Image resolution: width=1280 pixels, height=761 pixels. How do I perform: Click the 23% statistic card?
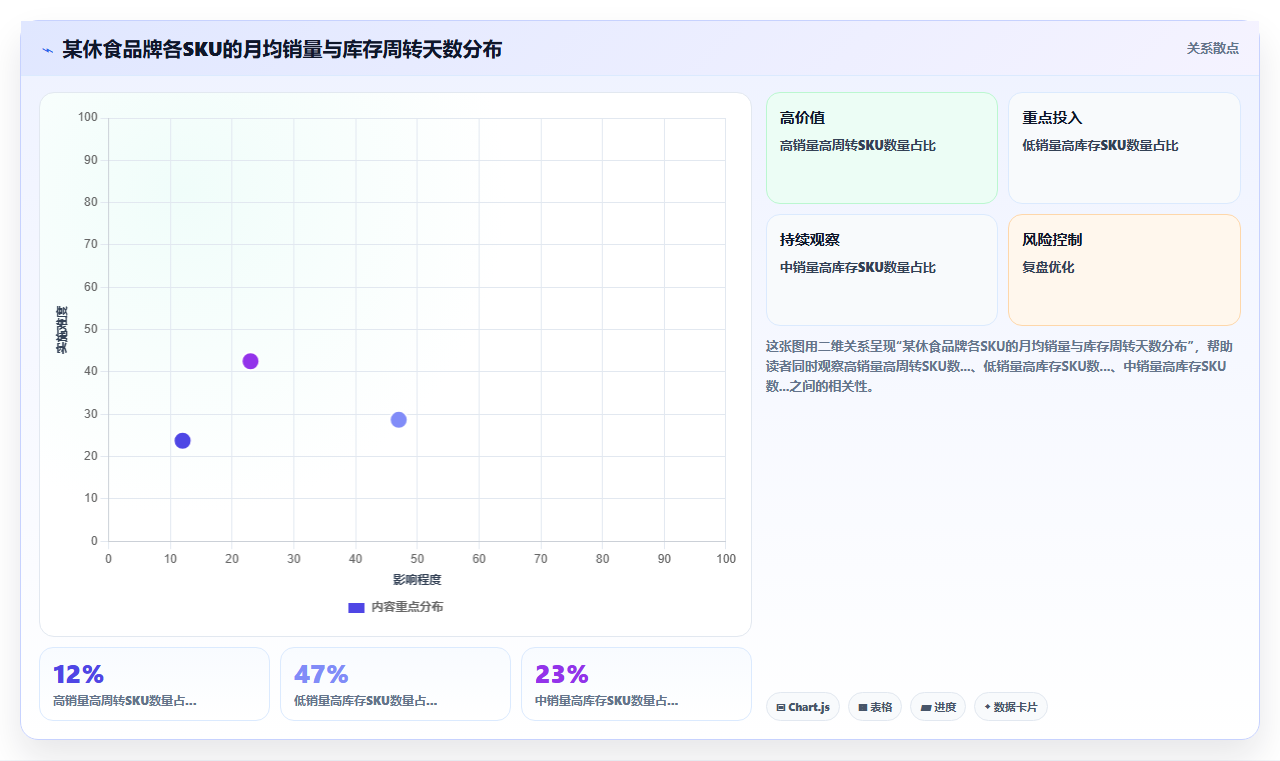tap(636, 684)
